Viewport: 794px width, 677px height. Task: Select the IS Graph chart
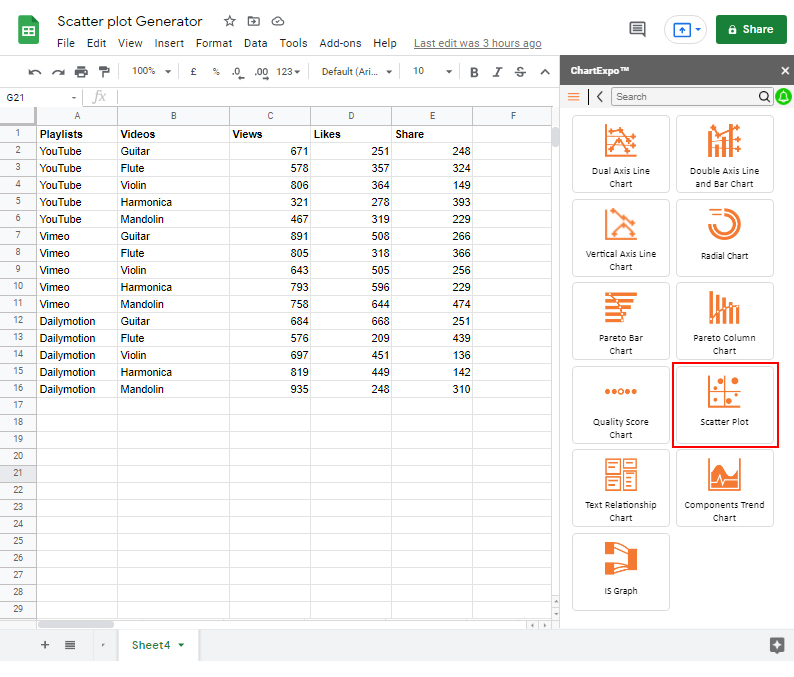621,572
